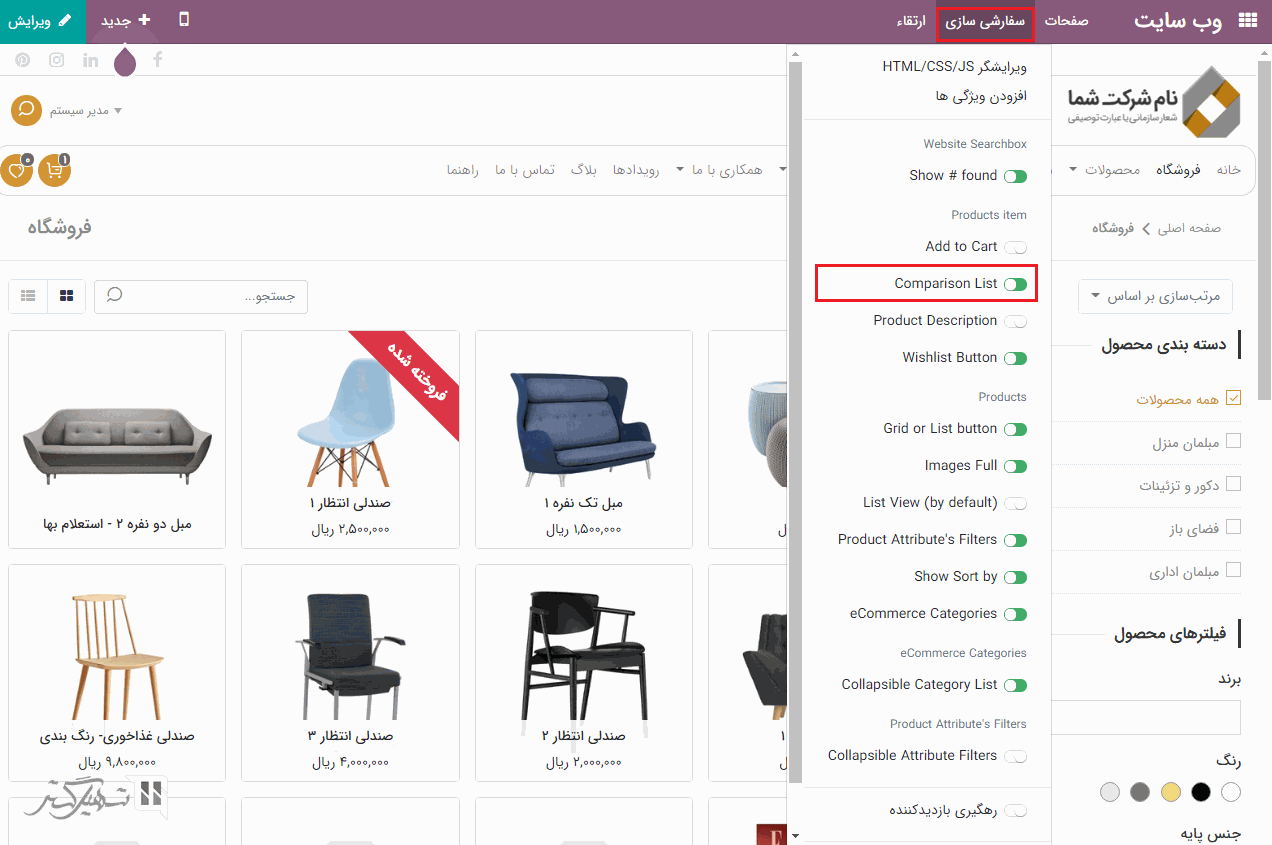This screenshot has width=1272, height=845.
Task: Toggle Show Sort by switch
Action: pyautogui.click(x=1016, y=577)
